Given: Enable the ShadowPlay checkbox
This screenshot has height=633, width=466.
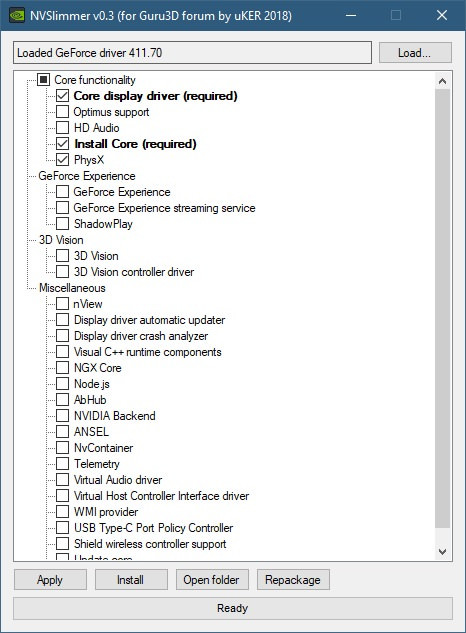Looking at the screenshot, I should (x=62, y=224).
